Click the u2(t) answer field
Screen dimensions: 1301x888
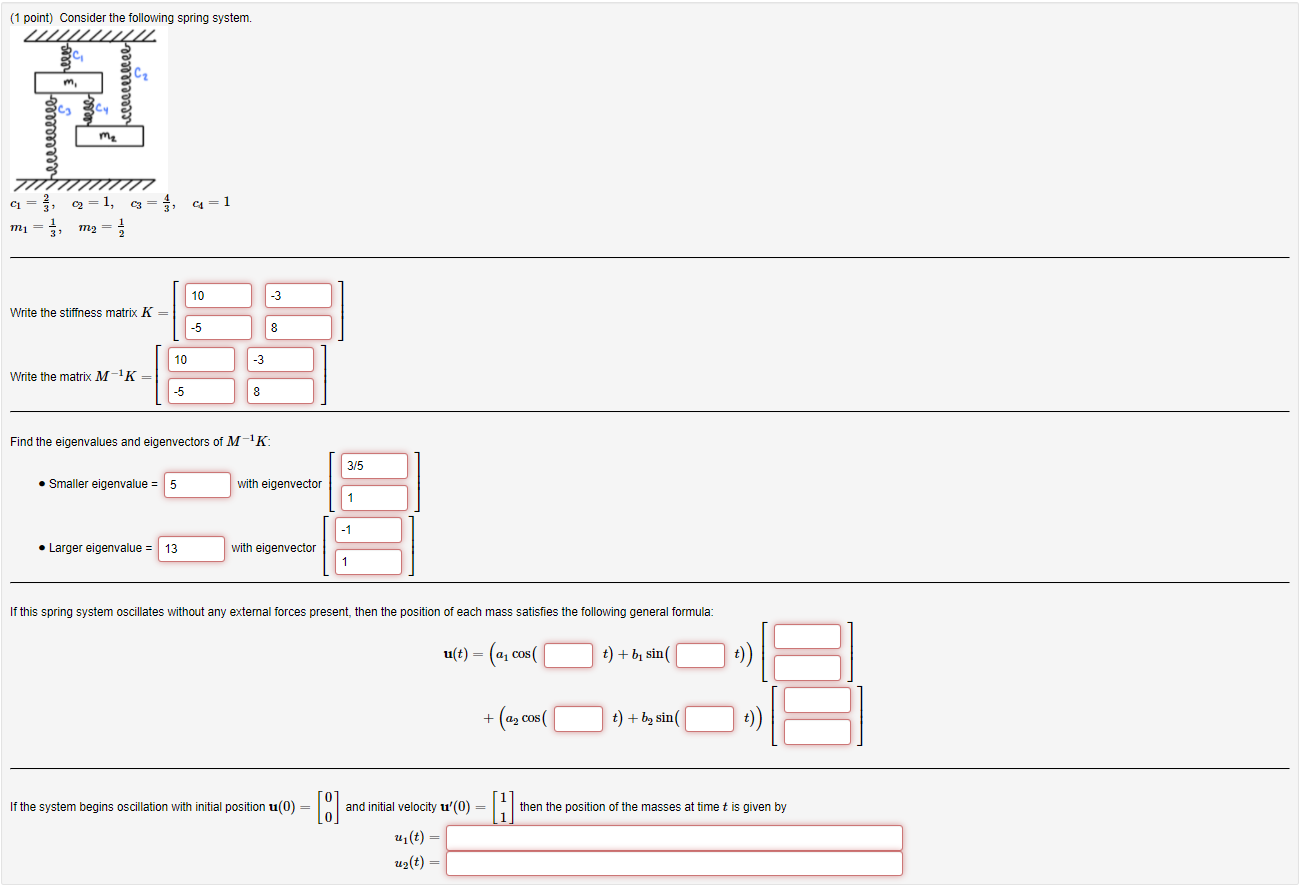click(x=674, y=863)
